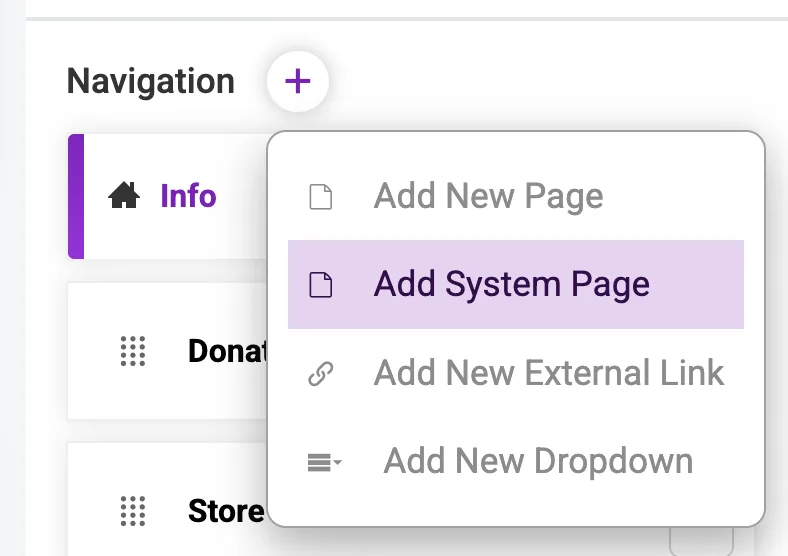Click the page icon beside Add System Page
Image resolution: width=788 pixels, height=556 pixels.
click(x=320, y=285)
